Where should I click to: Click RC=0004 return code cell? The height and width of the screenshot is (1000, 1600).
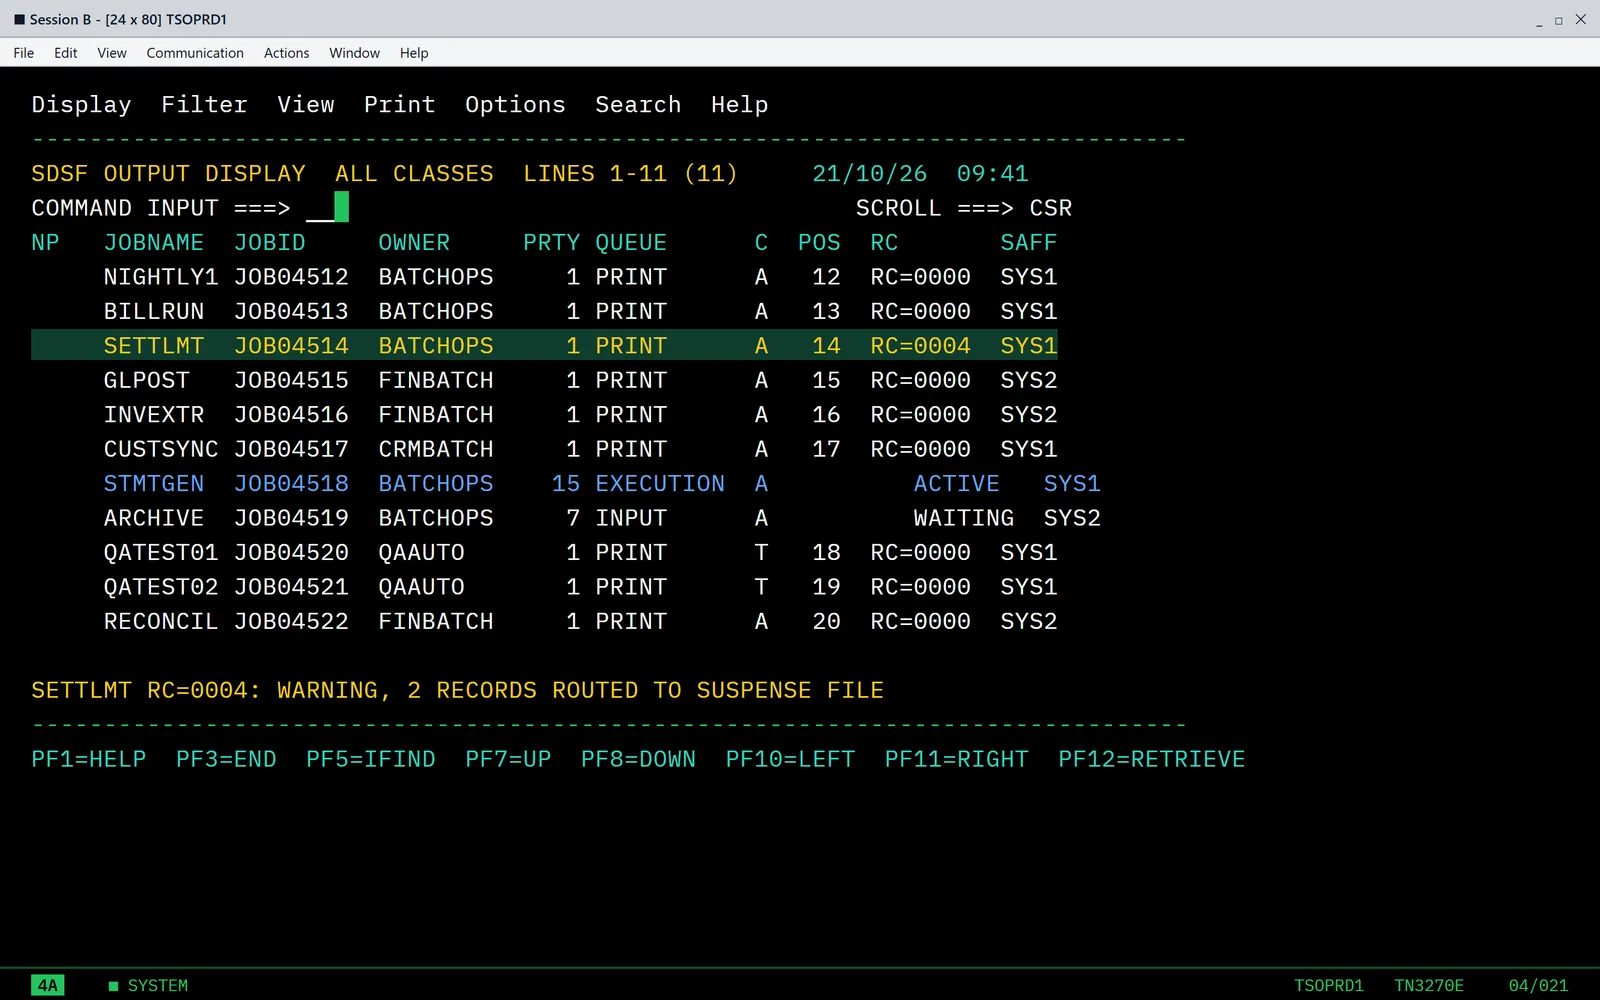click(x=920, y=346)
